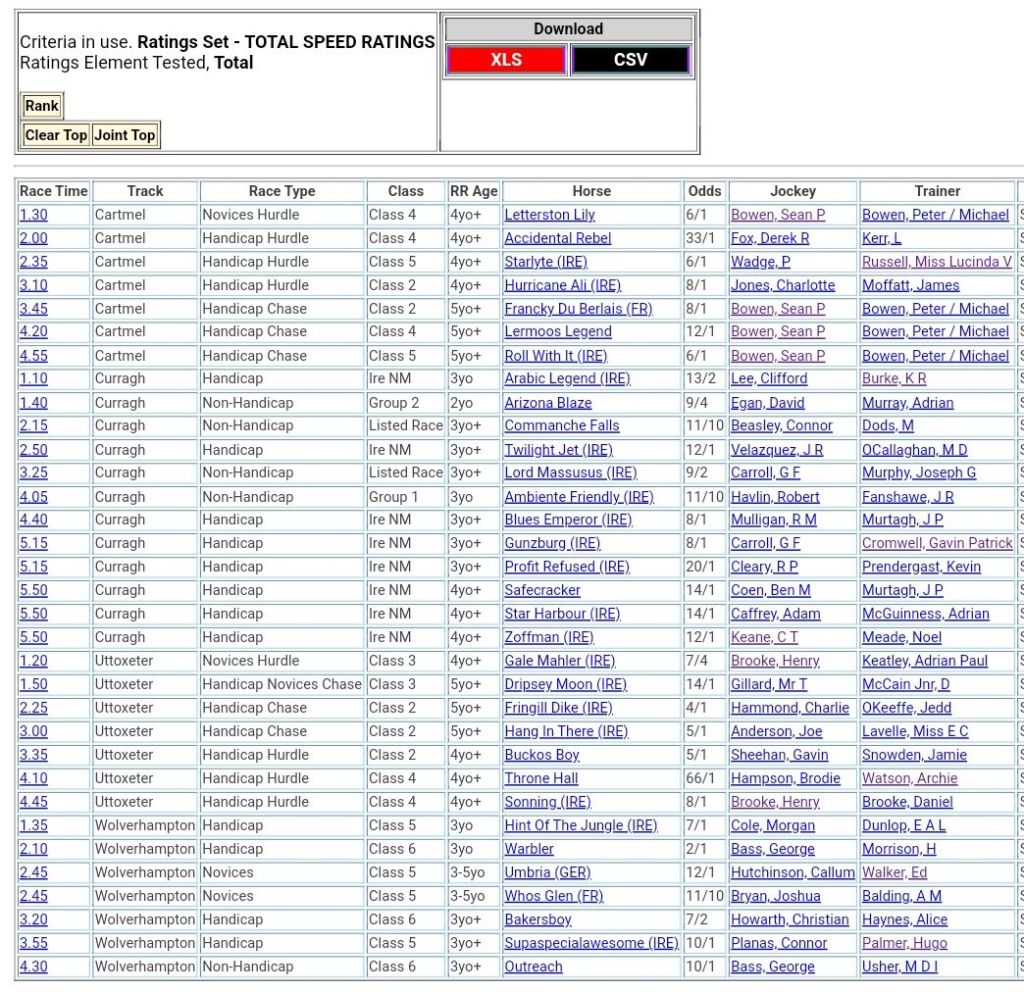Click the Horse column header
1024x992 pixels.
(592, 191)
